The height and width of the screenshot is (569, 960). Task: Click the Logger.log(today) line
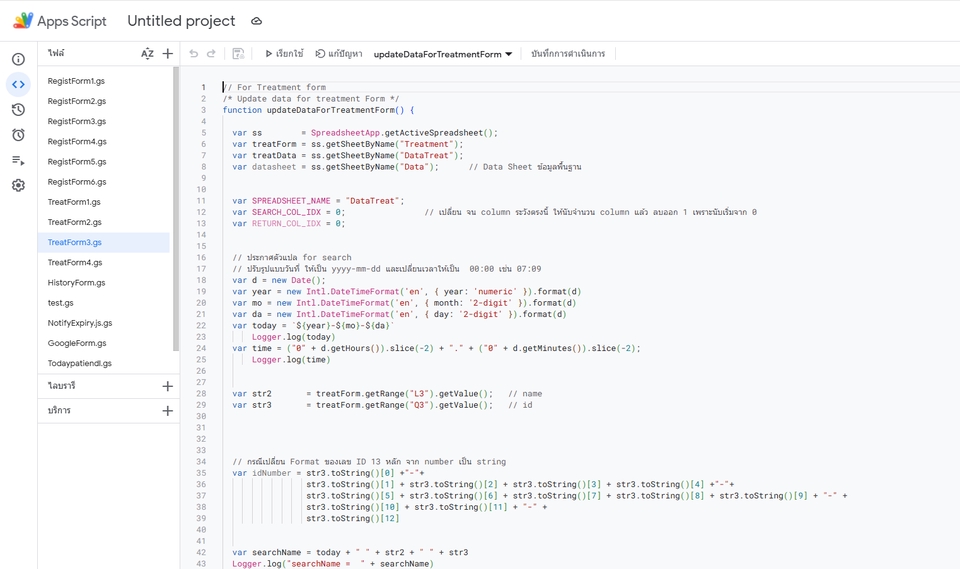click(293, 337)
